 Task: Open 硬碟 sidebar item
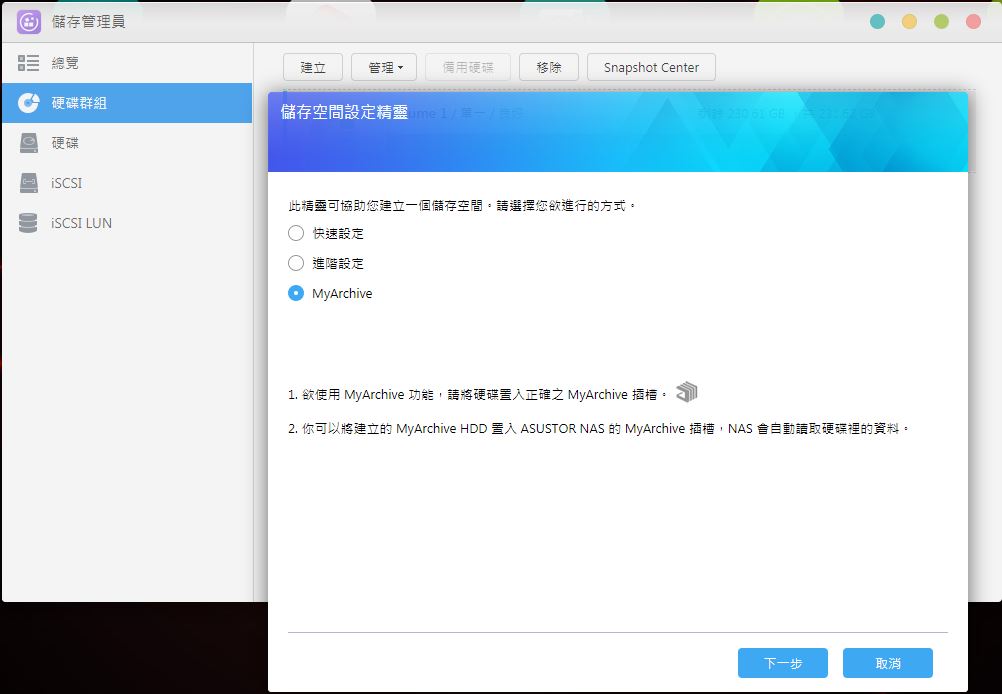127,143
